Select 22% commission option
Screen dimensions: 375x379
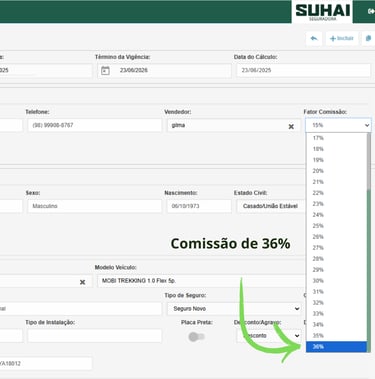pyautogui.click(x=336, y=193)
